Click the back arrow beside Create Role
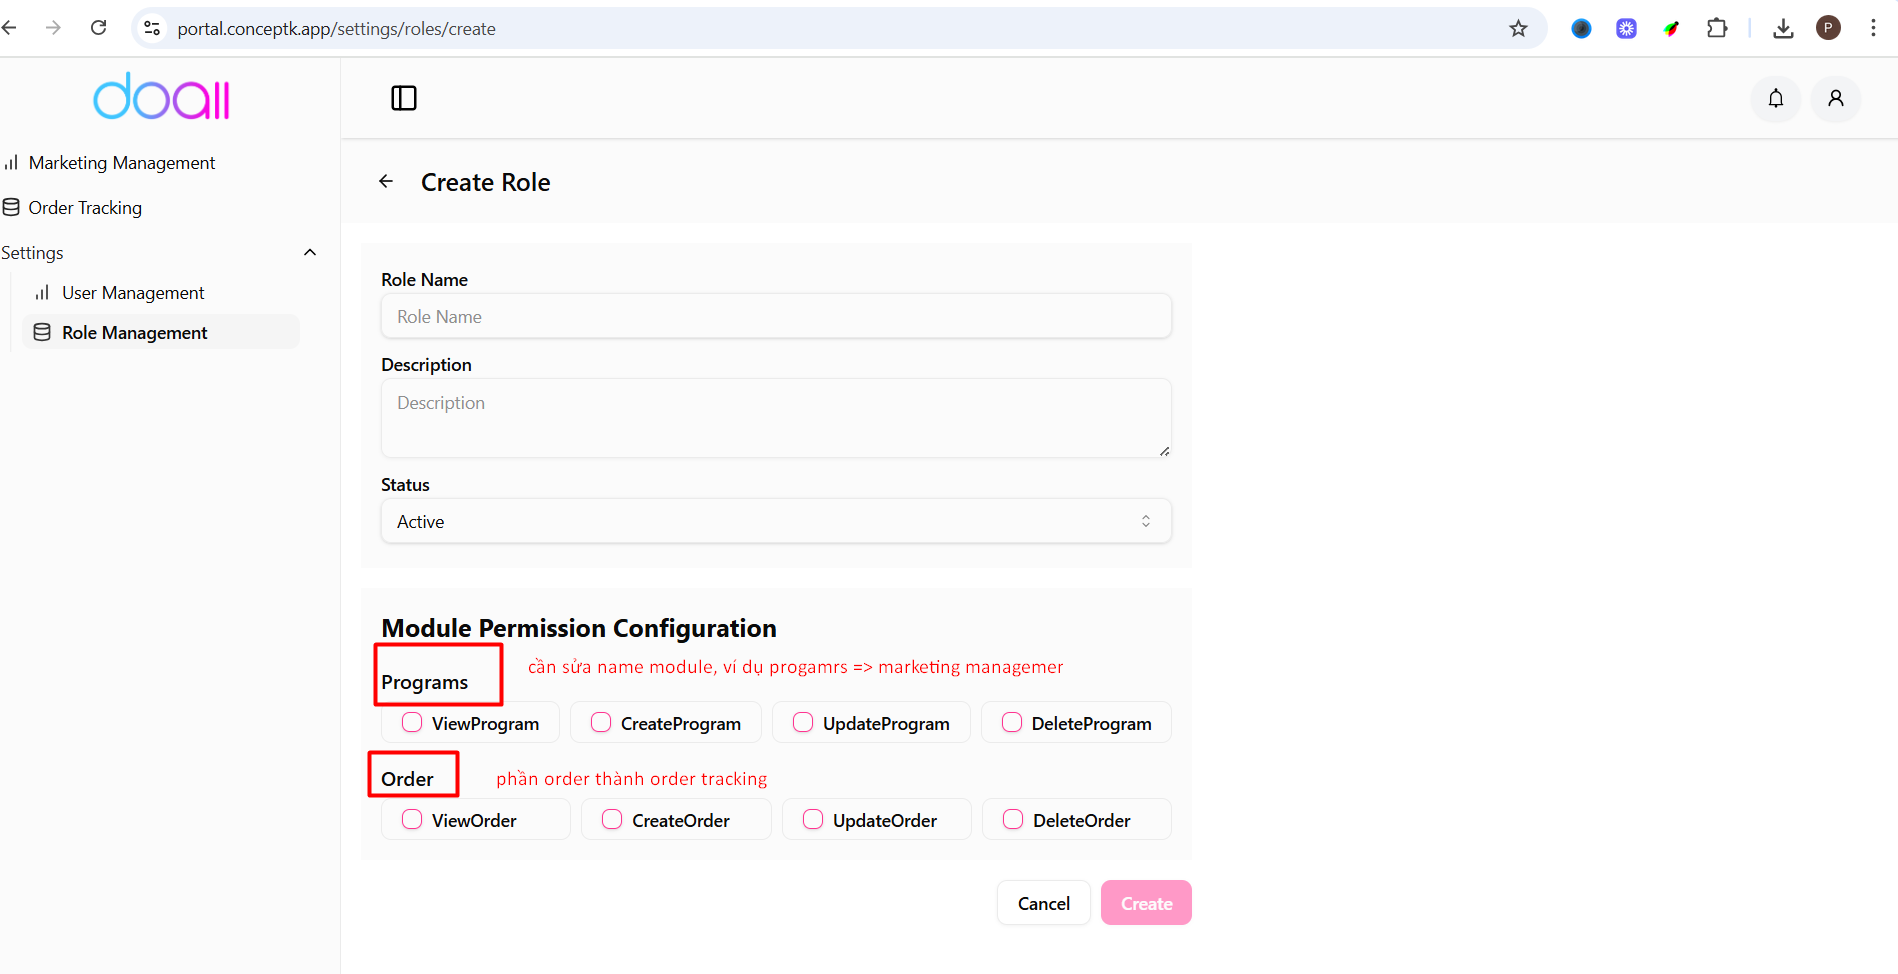The height and width of the screenshot is (974, 1898). (x=386, y=181)
